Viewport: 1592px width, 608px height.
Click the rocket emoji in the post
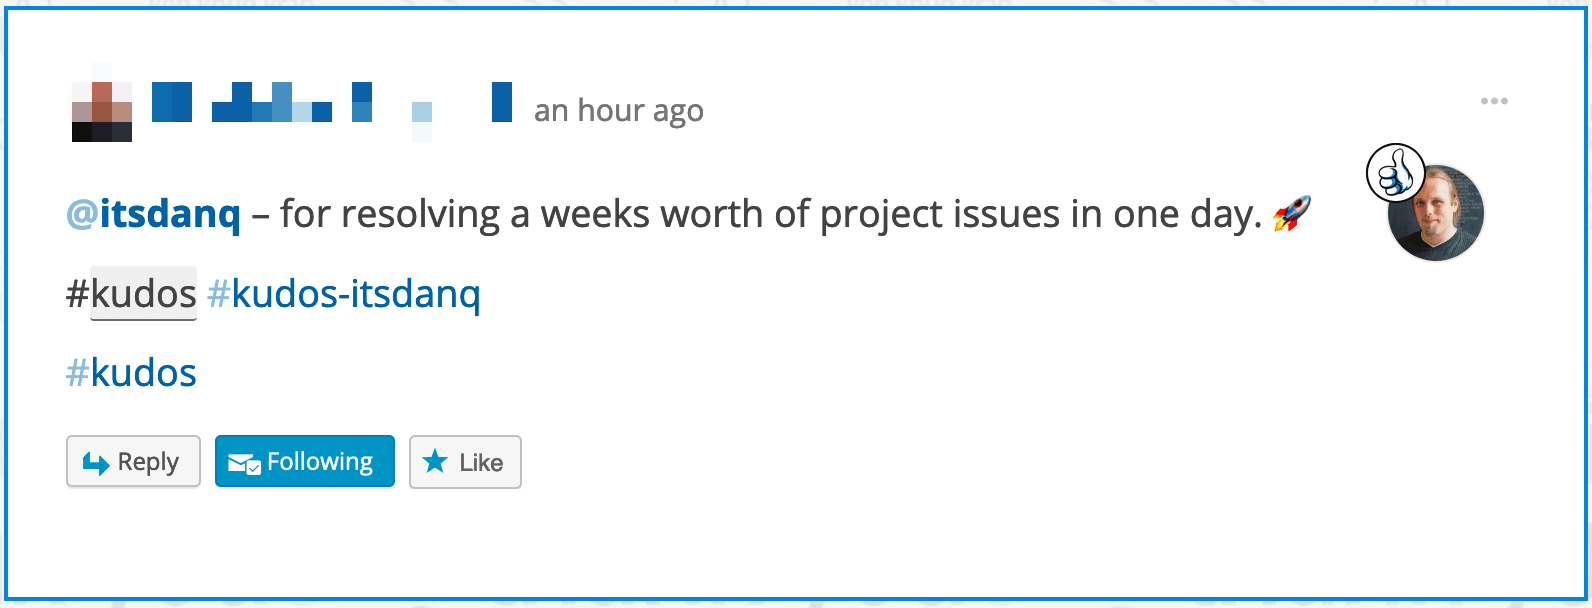pos(1291,214)
